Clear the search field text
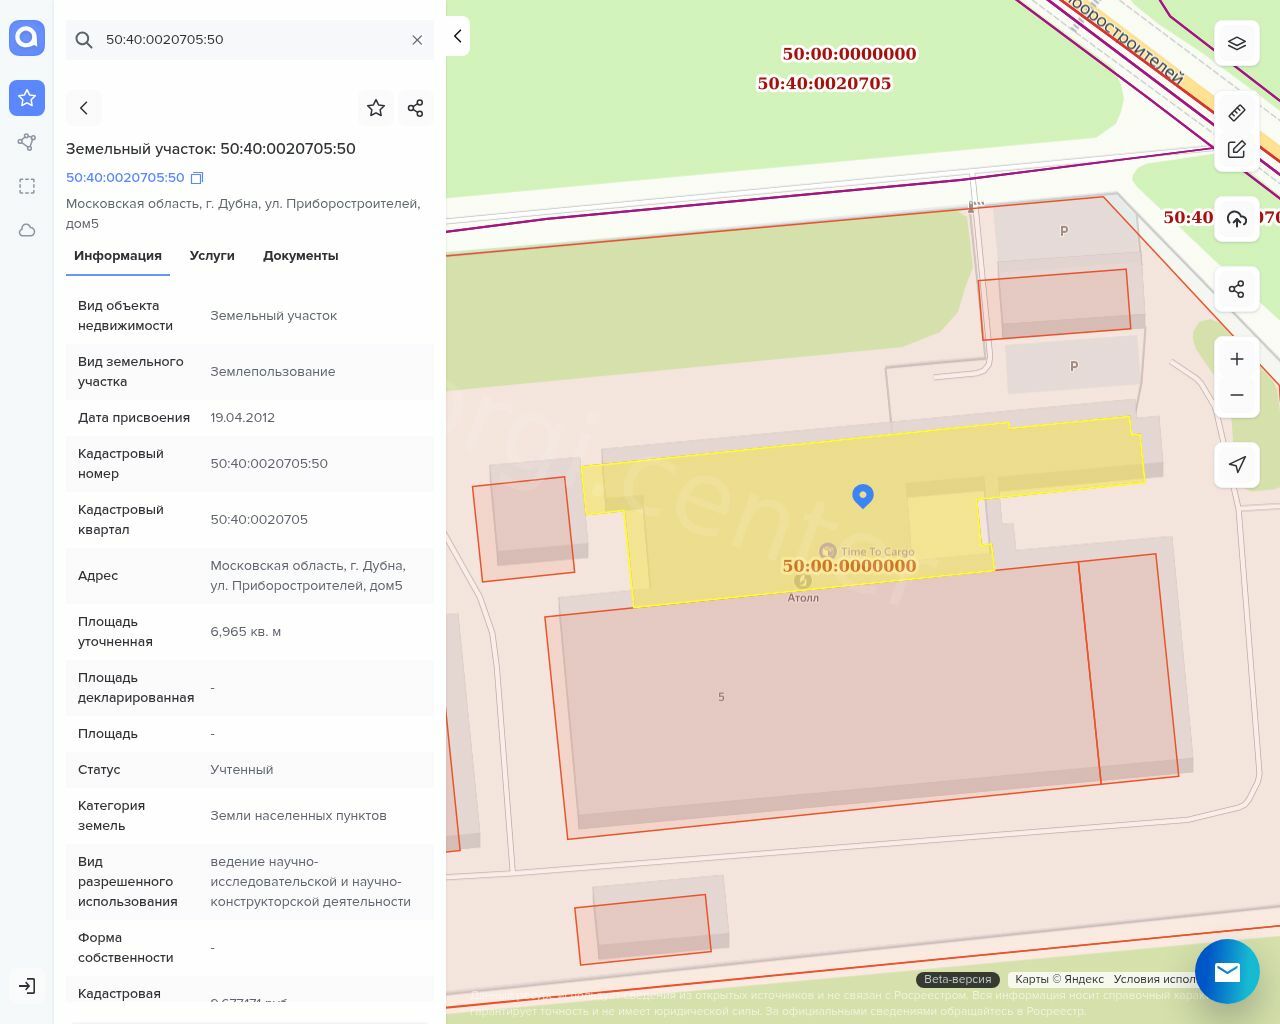 [417, 40]
